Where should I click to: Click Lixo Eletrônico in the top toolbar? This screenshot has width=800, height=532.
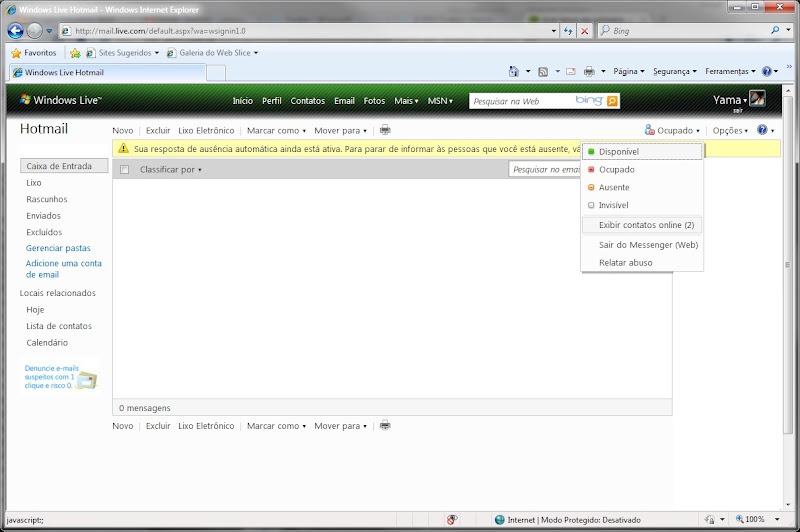[x=206, y=131]
